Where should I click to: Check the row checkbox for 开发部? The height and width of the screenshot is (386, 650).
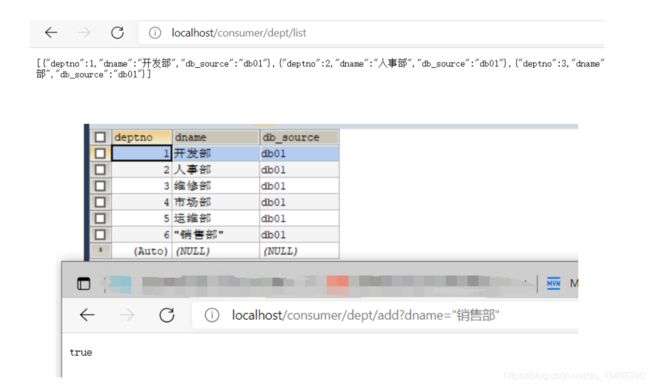point(100,153)
